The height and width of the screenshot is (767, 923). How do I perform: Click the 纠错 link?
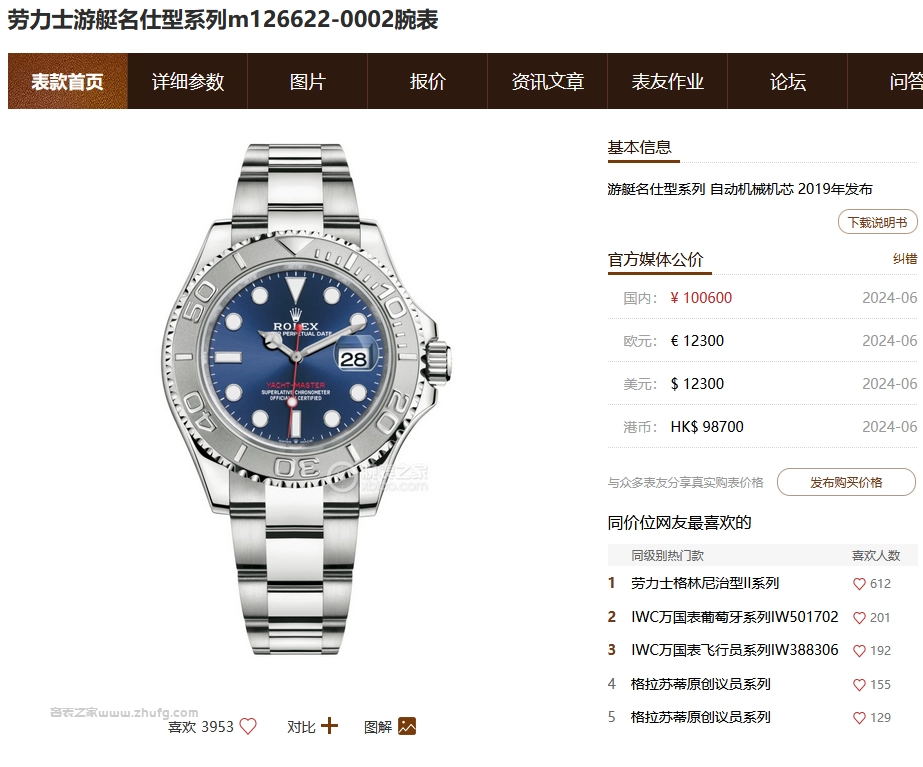pyautogui.click(x=905, y=258)
